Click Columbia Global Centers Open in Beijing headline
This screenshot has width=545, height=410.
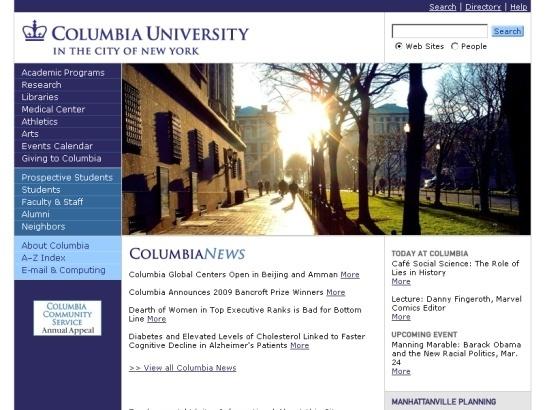tap(233, 274)
